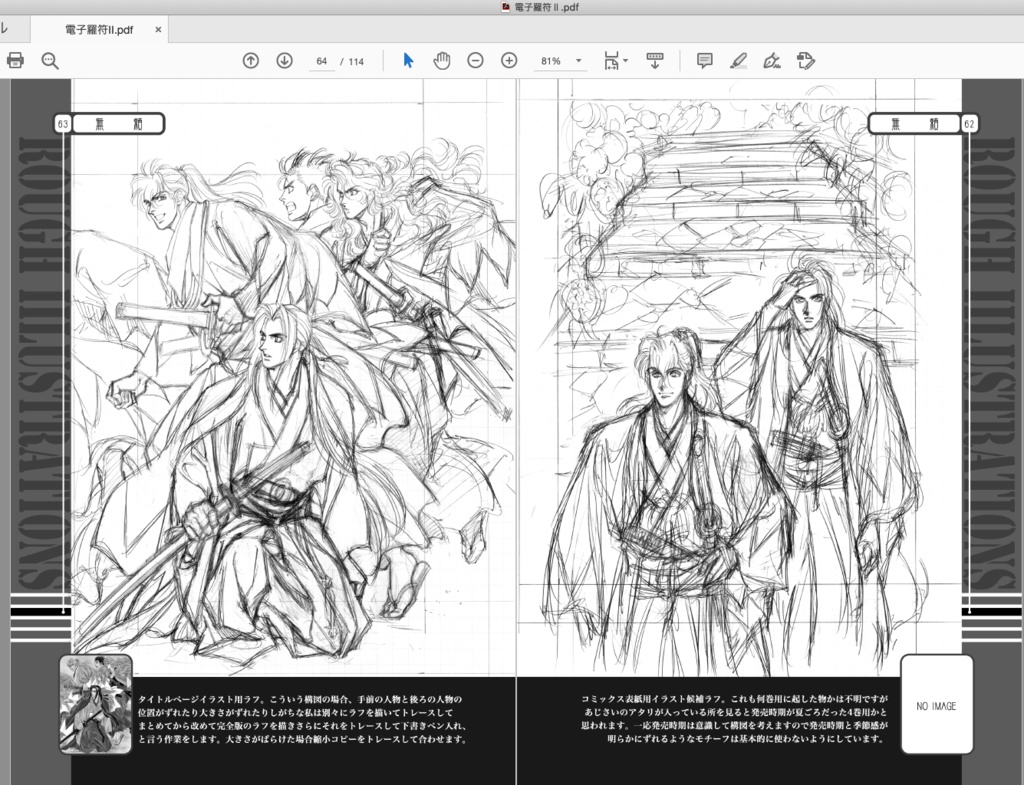
Task: Click the page 63 number label
Action: point(63,123)
